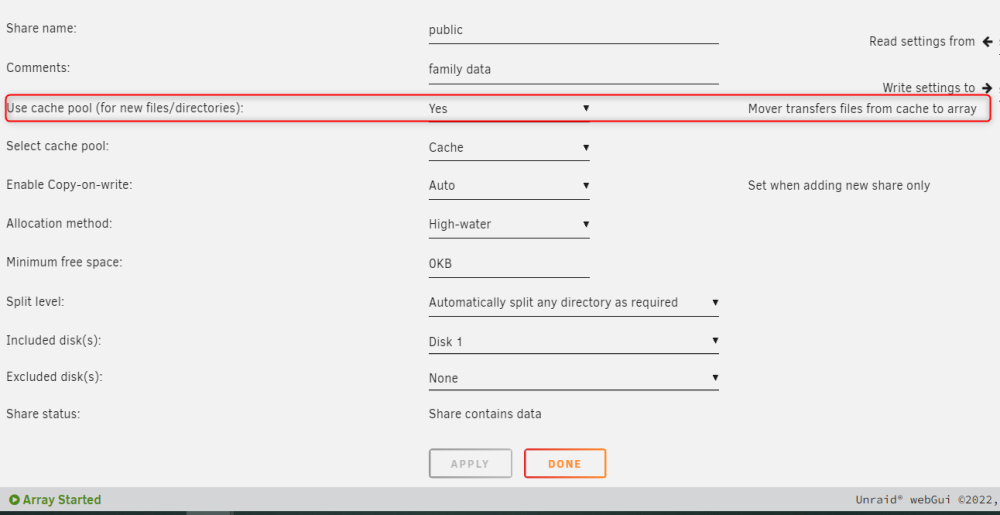Click the Share status label
The width and height of the screenshot is (1000, 515).
pyautogui.click(x=43, y=414)
